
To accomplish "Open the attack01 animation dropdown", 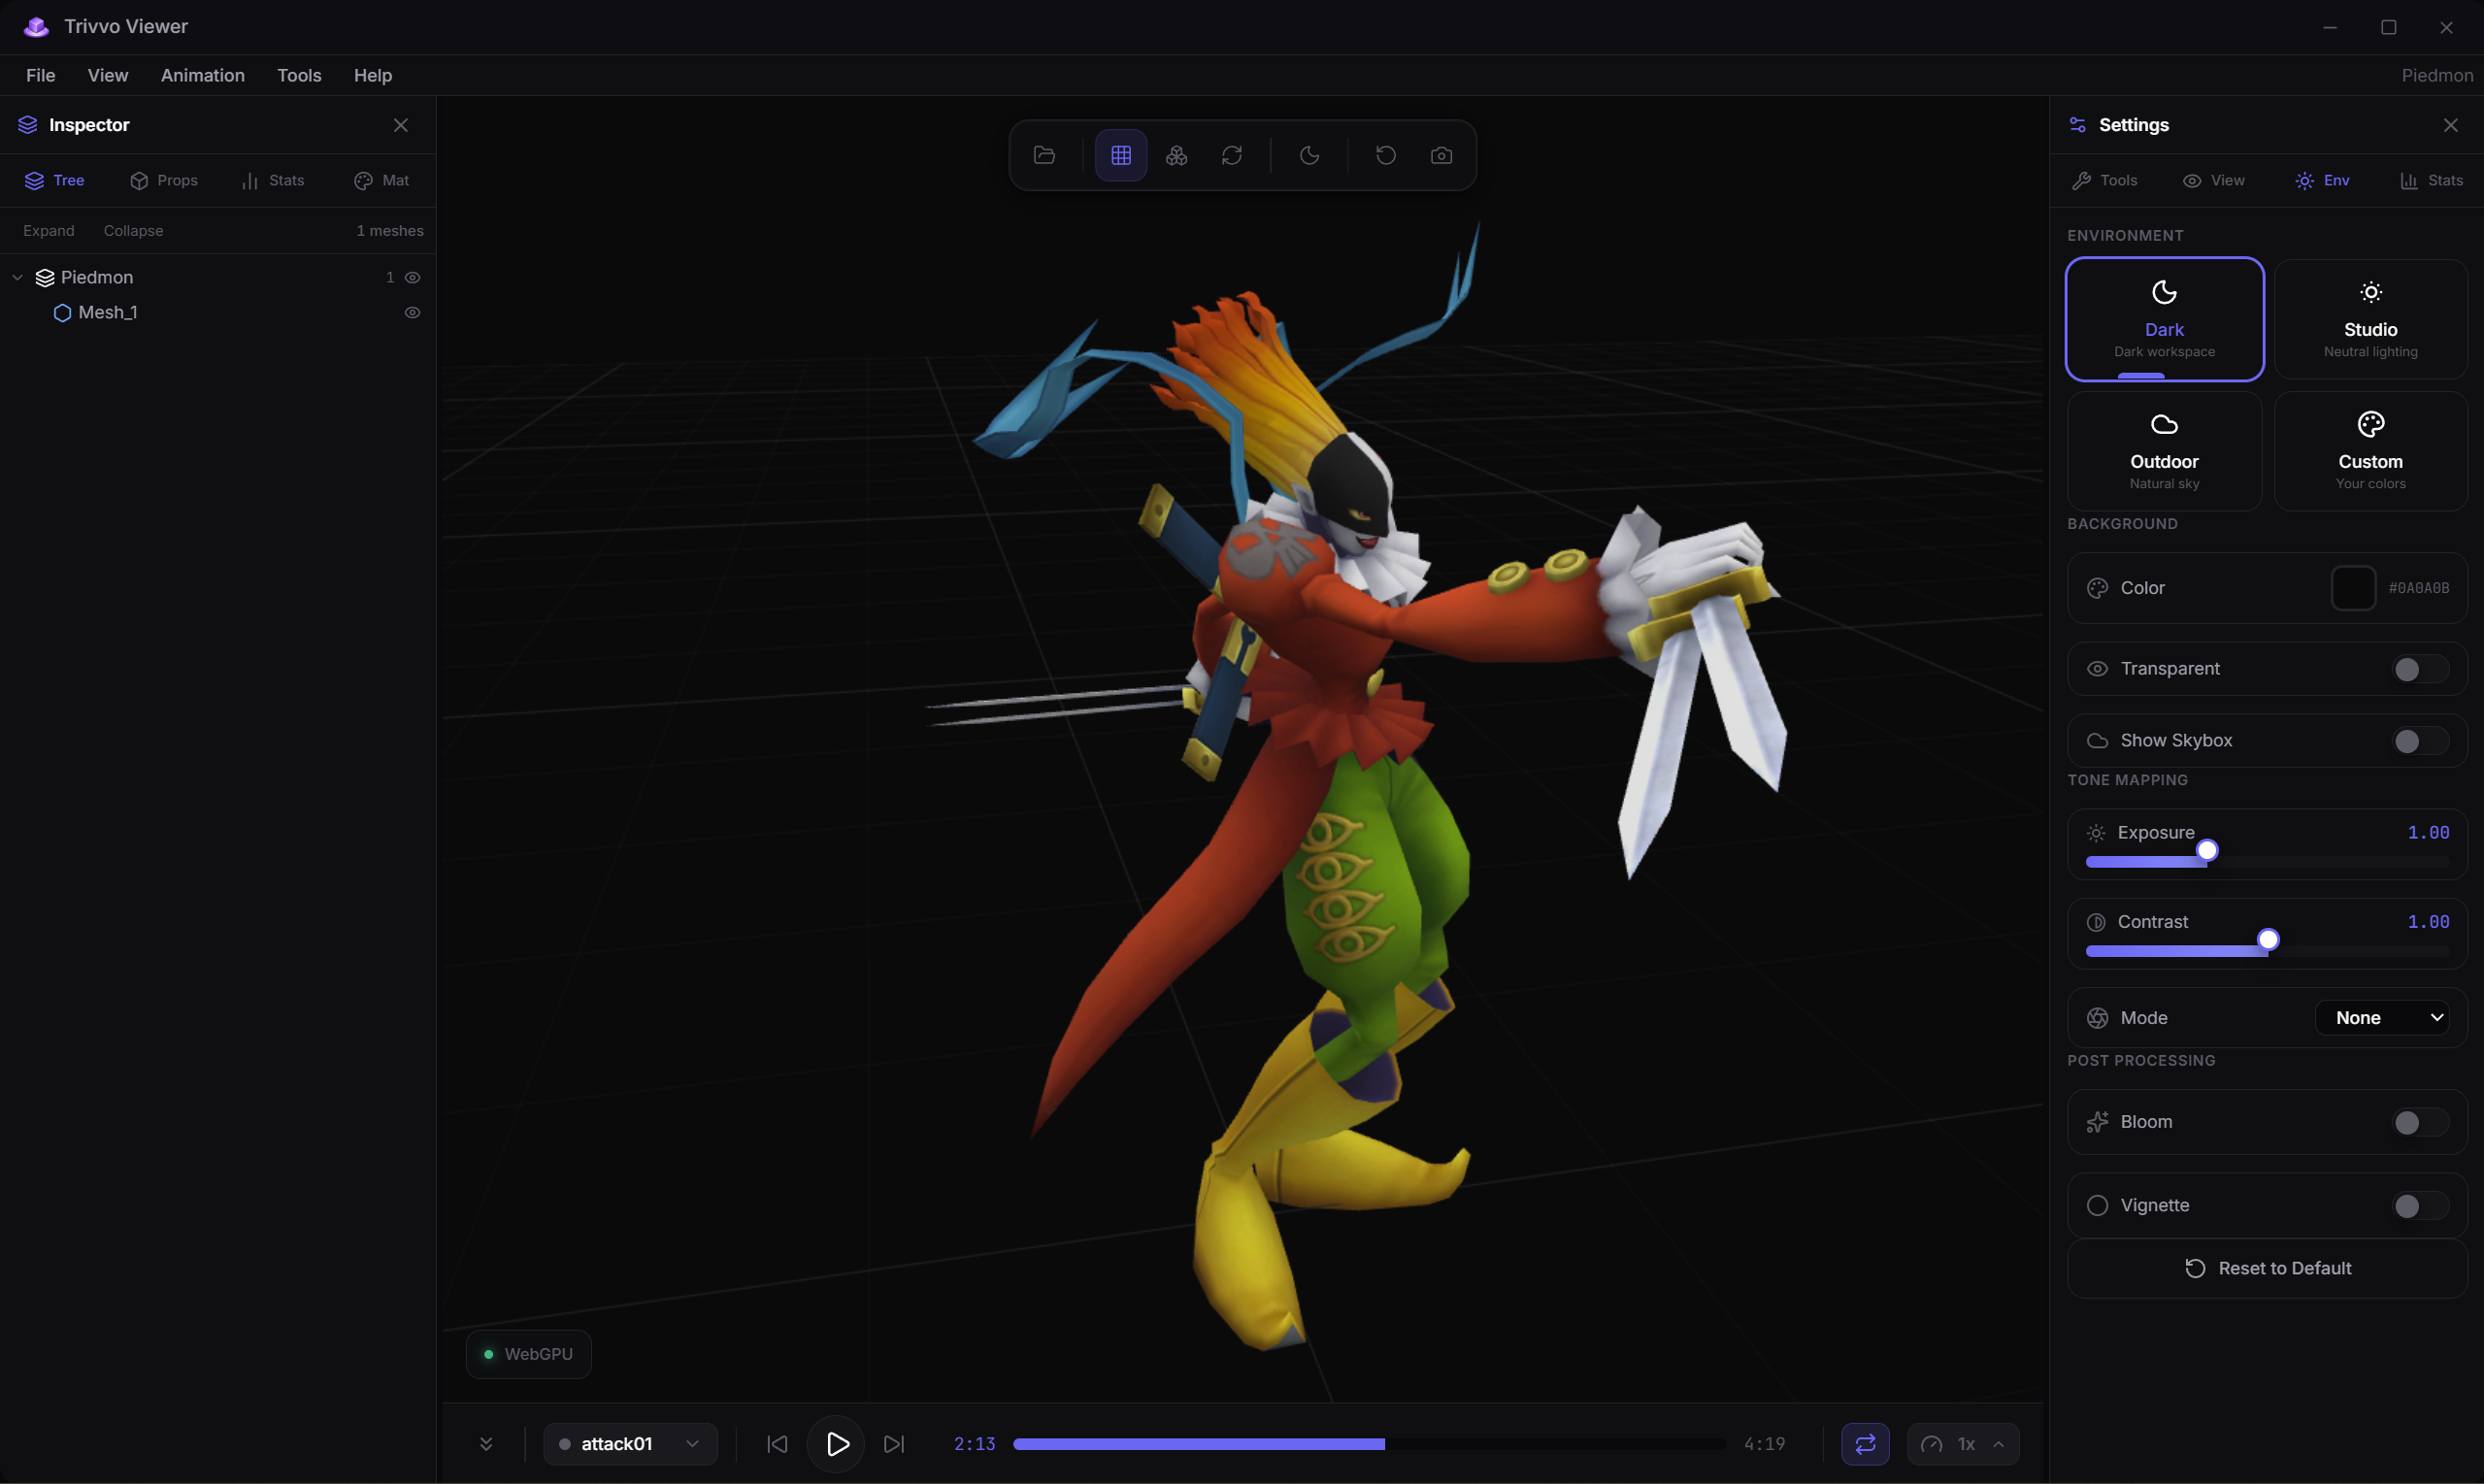I will pos(630,1443).
